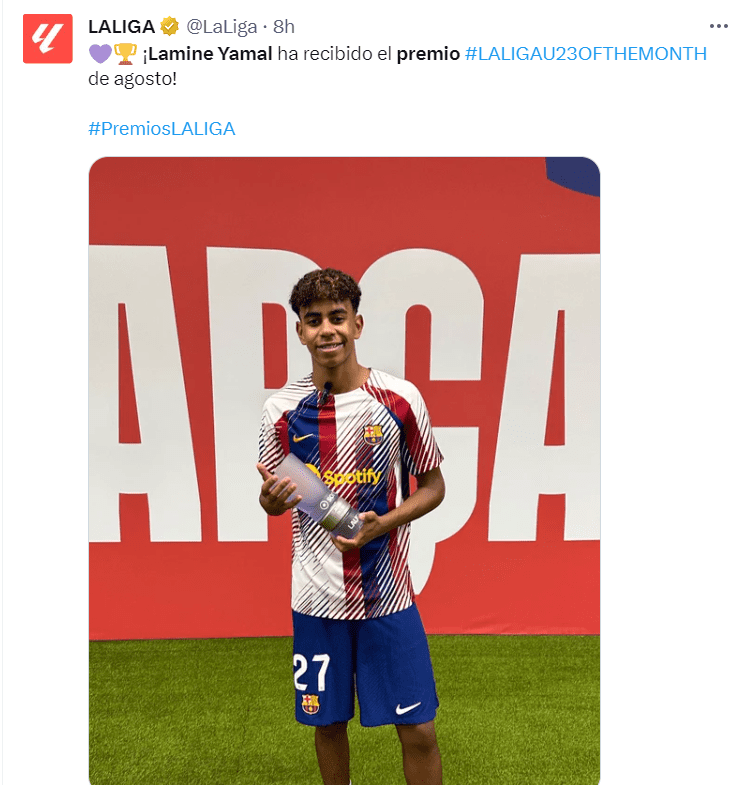Open the LALIGA red profile avatar

pos(48,39)
